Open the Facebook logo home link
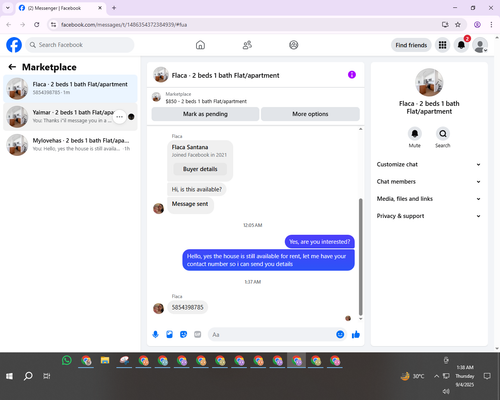500x400 pixels. tap(14, 45)
